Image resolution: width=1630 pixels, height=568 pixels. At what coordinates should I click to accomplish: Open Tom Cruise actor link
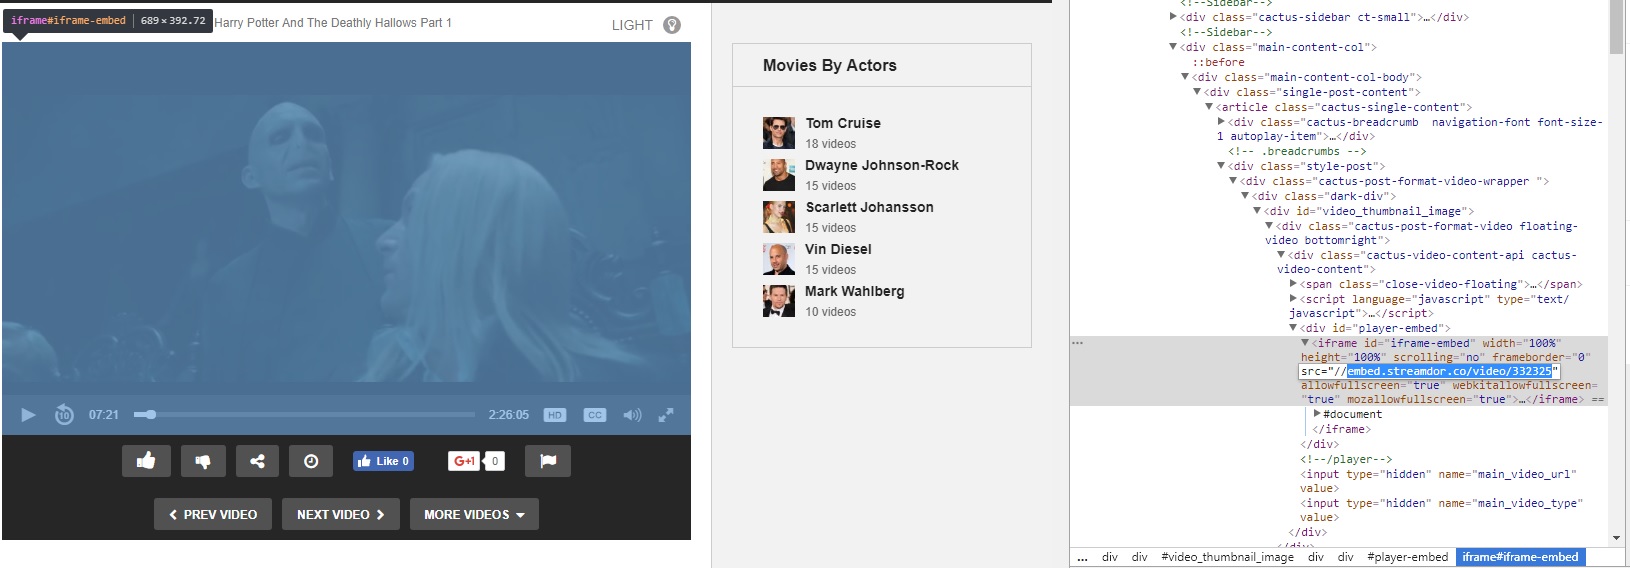pyautogui.click(x=843, y=123)
